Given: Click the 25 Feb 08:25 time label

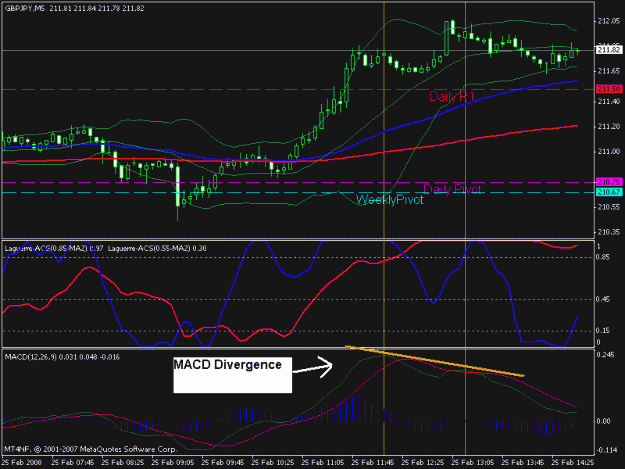Looking at the screenshot, I should 123,463.
